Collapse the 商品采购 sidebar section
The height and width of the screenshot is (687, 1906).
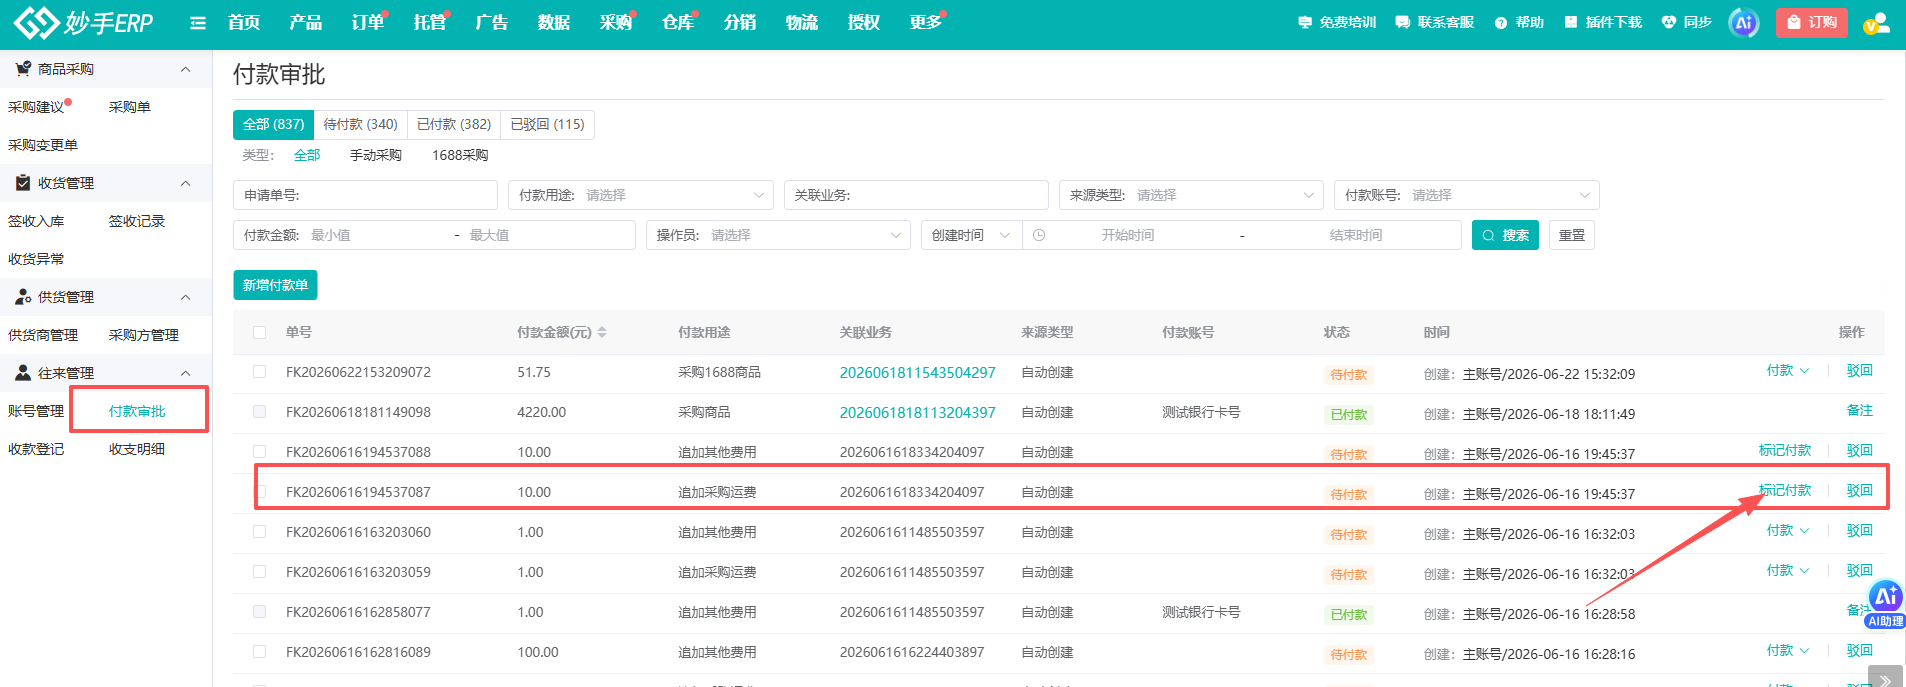[185, 69]
